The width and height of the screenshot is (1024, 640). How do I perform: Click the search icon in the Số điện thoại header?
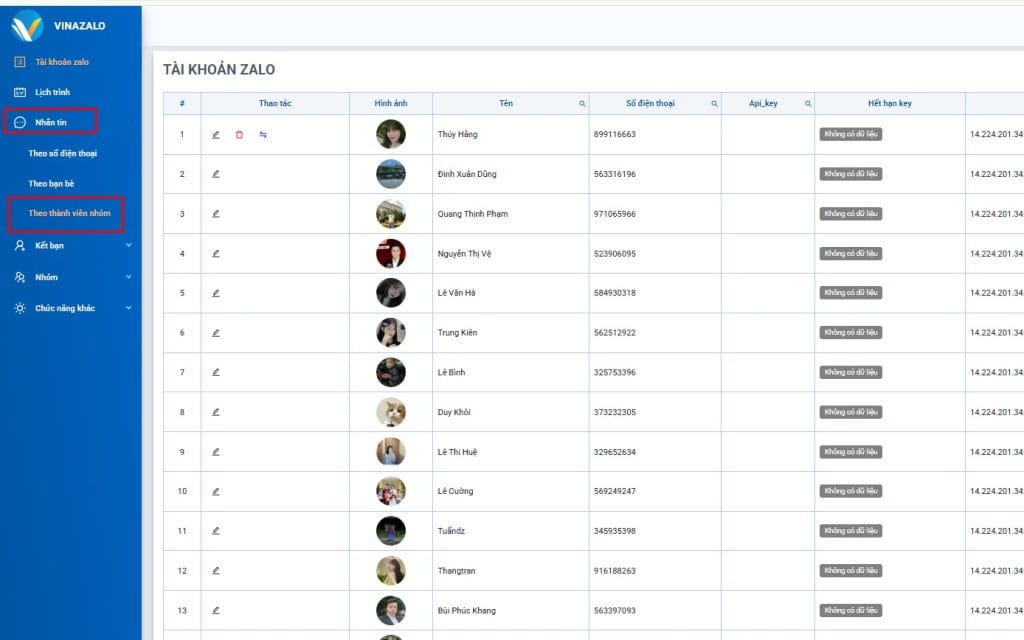(714, 104)
